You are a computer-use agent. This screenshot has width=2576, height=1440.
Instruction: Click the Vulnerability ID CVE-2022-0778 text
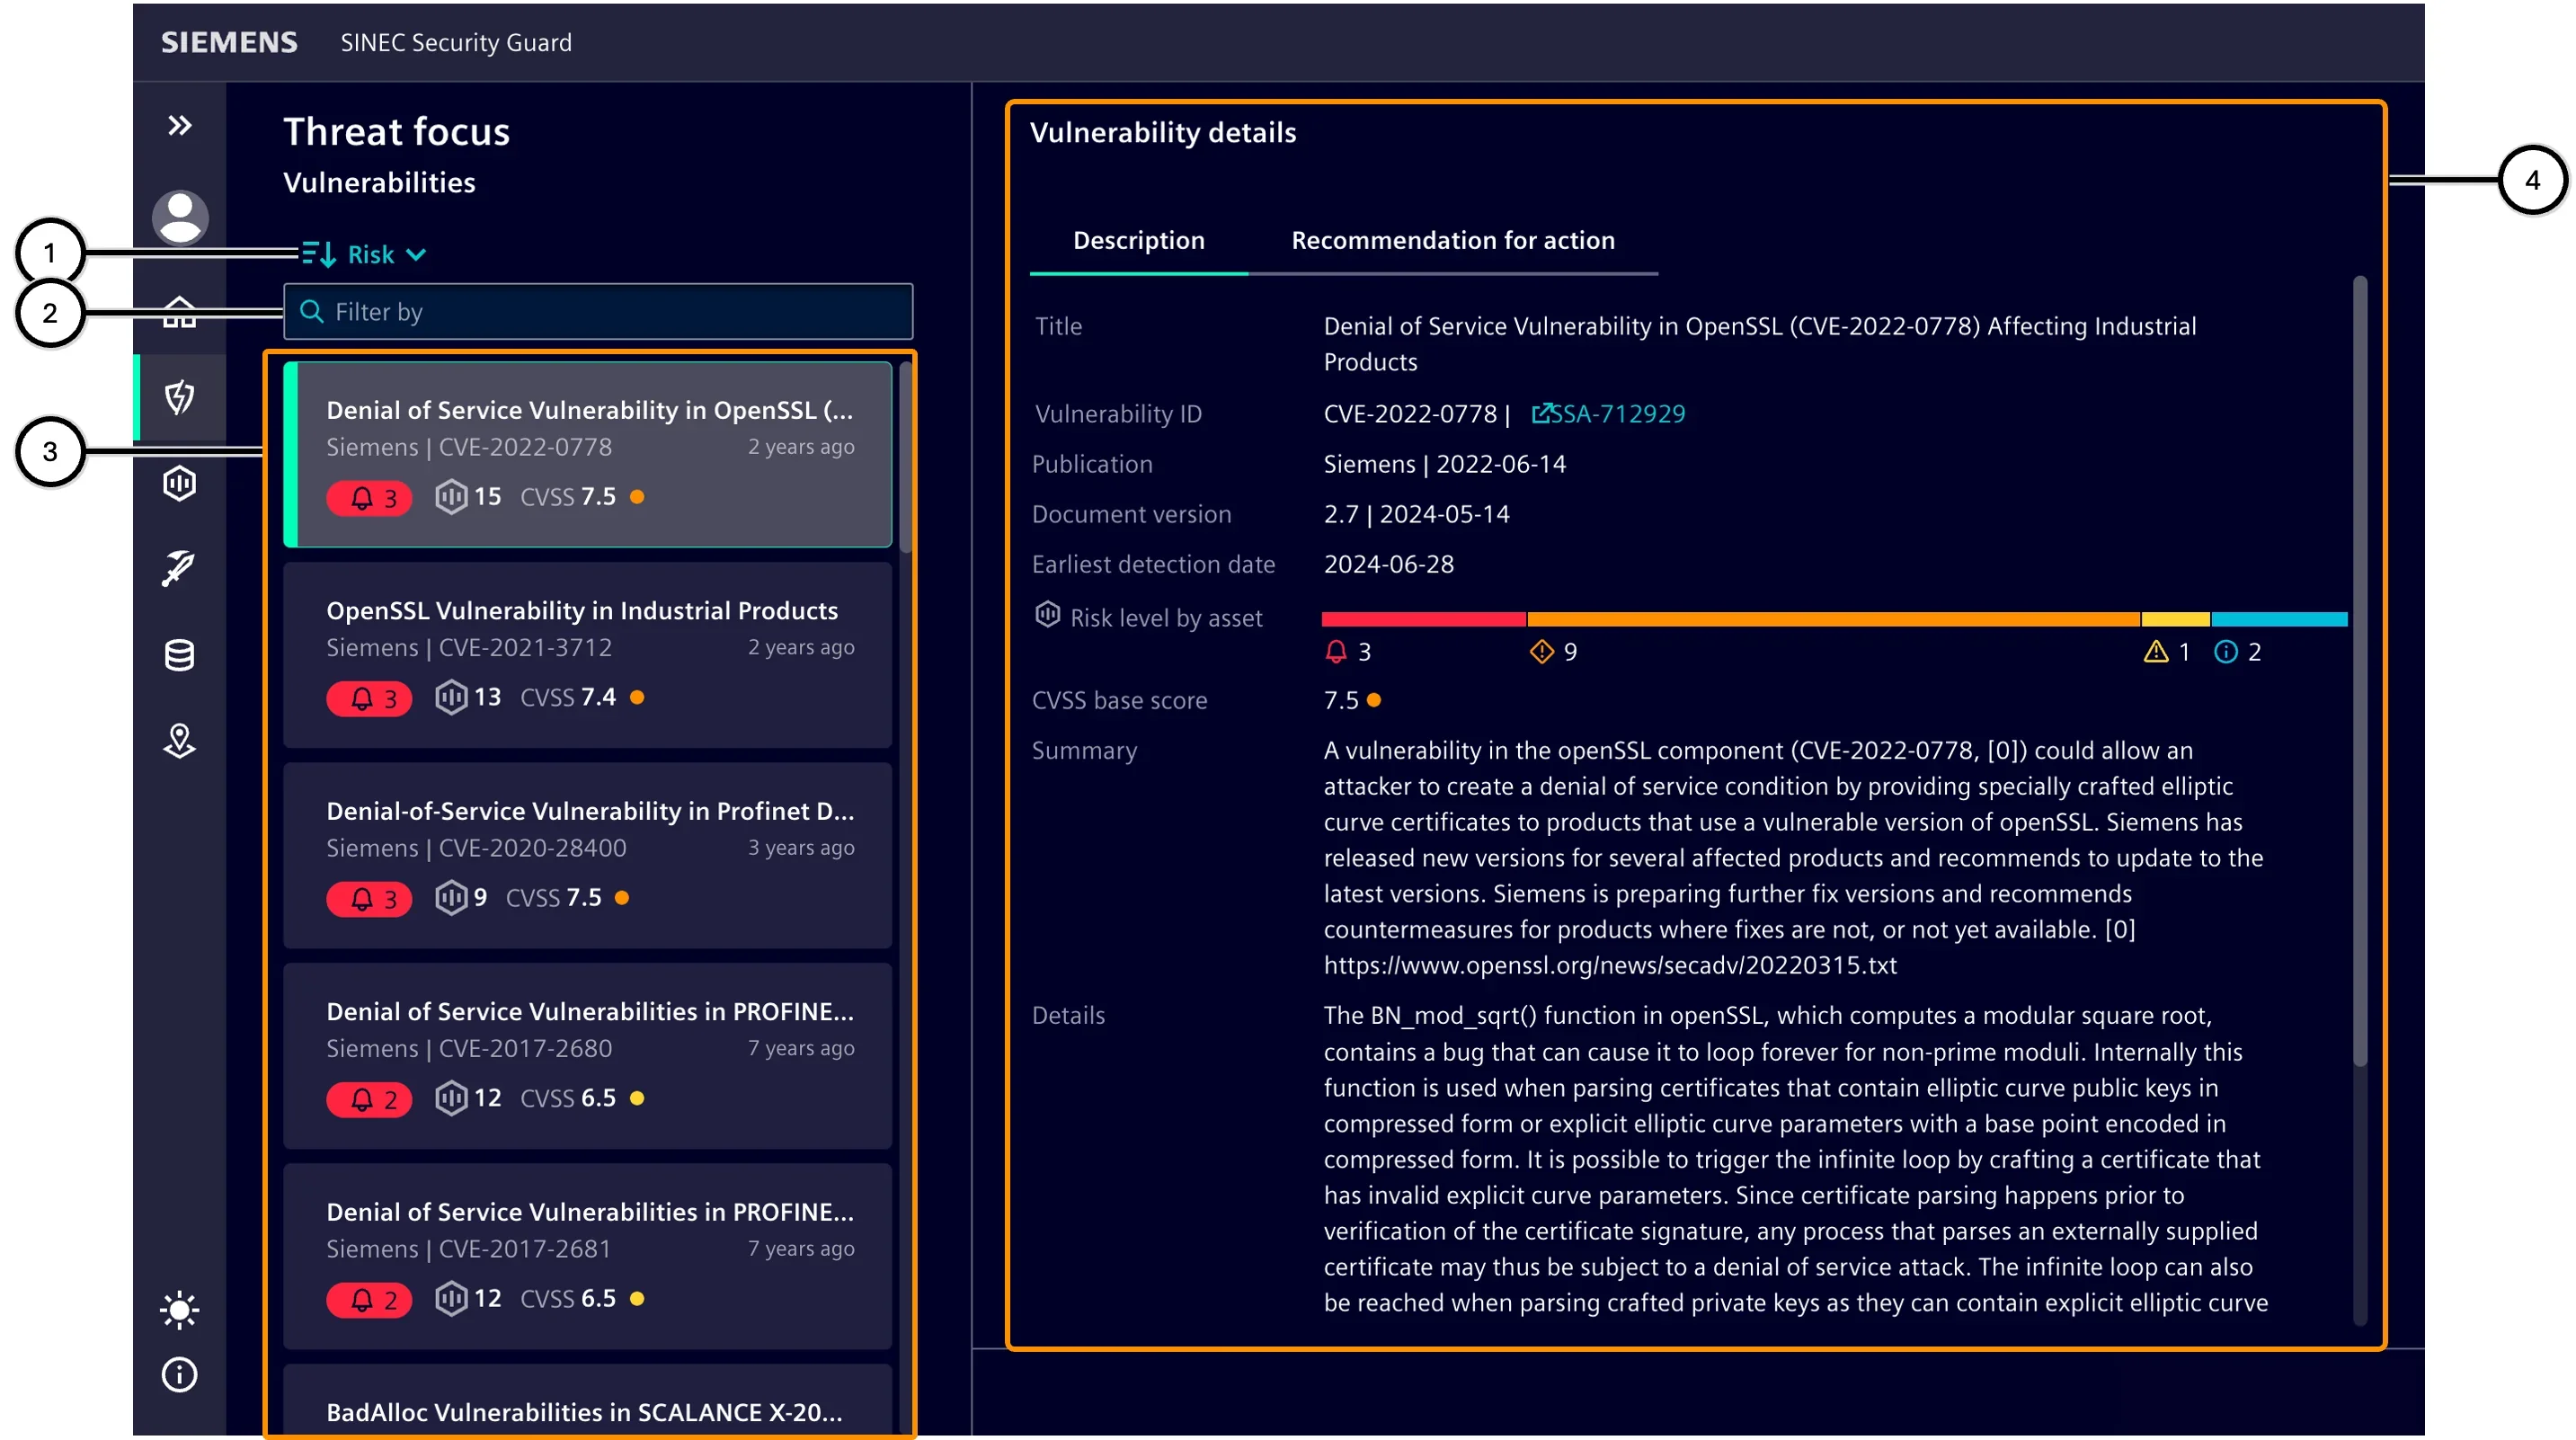click(1410, 413)
